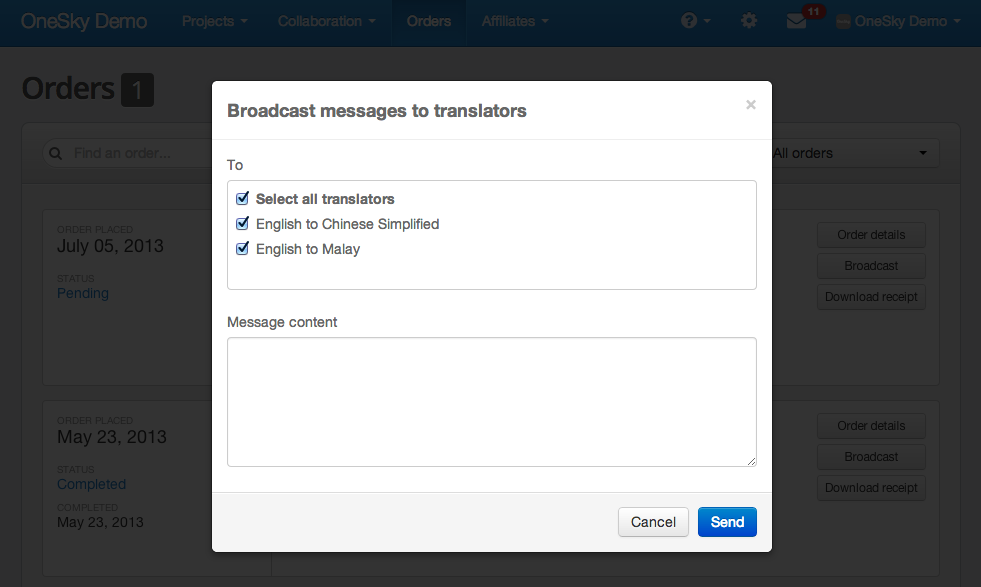The width and height of the screenshot is (981, 587).
Task: Uncheck English to Malay checkbox
Action: point(242,248)
